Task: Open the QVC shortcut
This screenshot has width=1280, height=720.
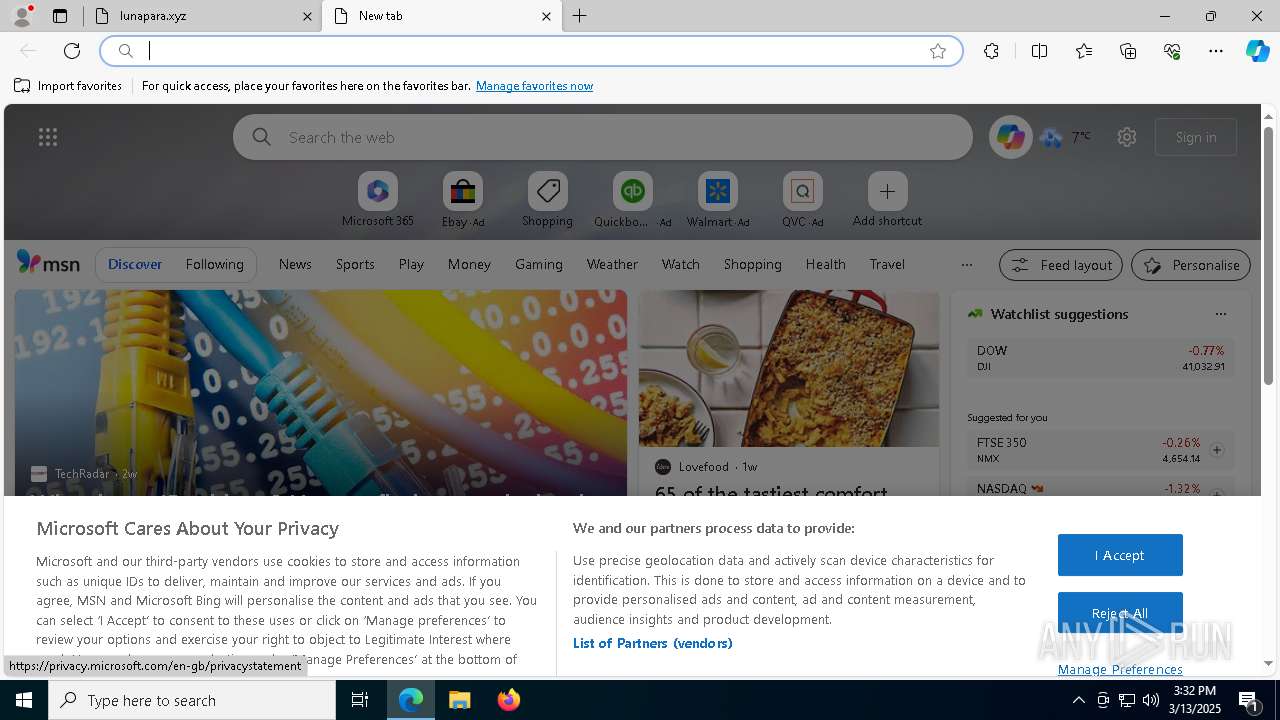Action: [x=802, y=200]
